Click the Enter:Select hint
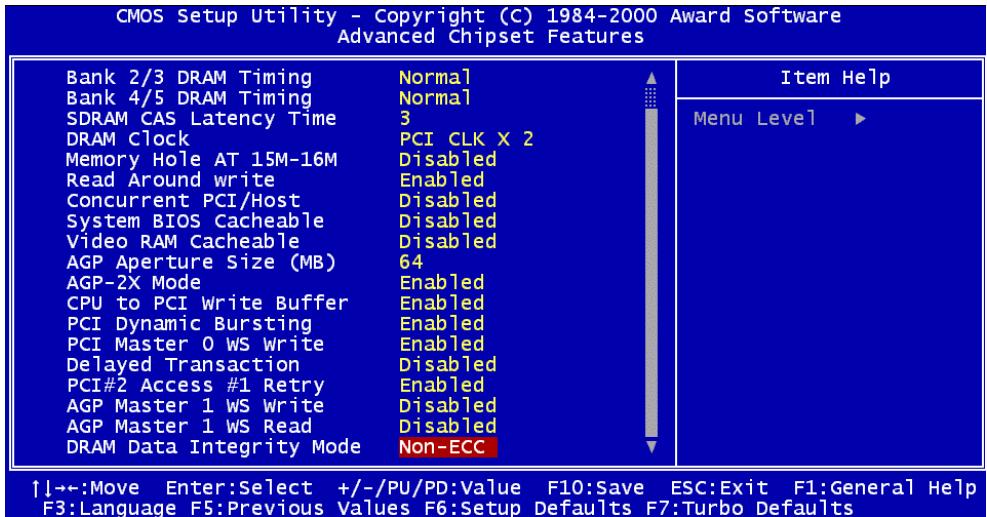Image resolution: width=987 pixels, height=517 pixels. click(239, 488)
